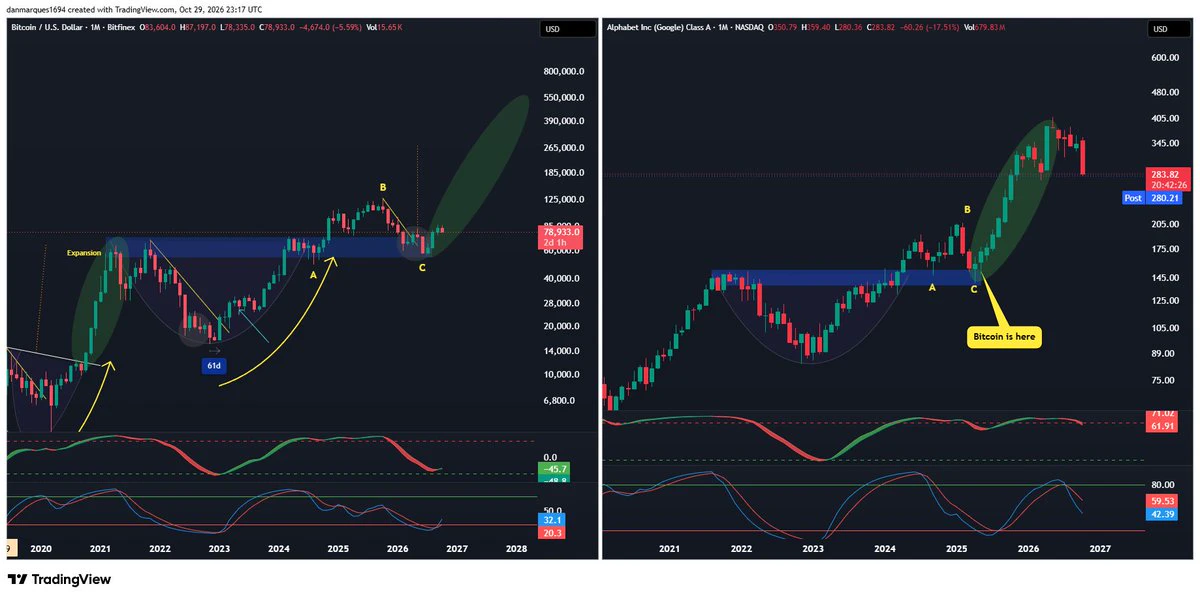Click the 2025 marker on Bitcoin time axis
Viewport: 1200px width, 599px height.
[337, 549]
